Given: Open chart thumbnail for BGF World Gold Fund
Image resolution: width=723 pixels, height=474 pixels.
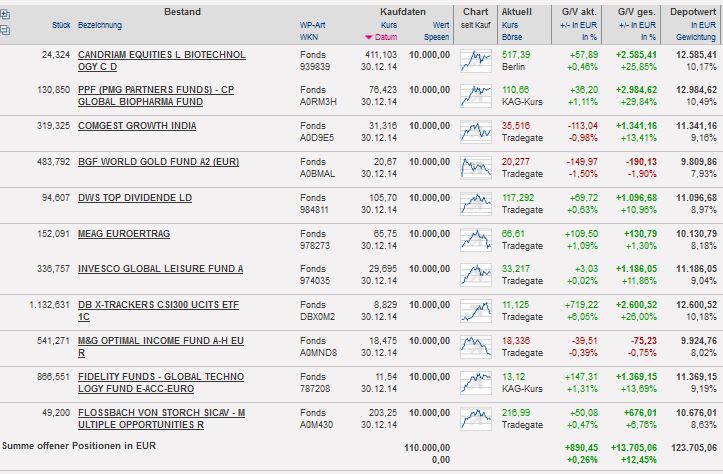Looking at the screenshot, I should click(x=475, y=168).
